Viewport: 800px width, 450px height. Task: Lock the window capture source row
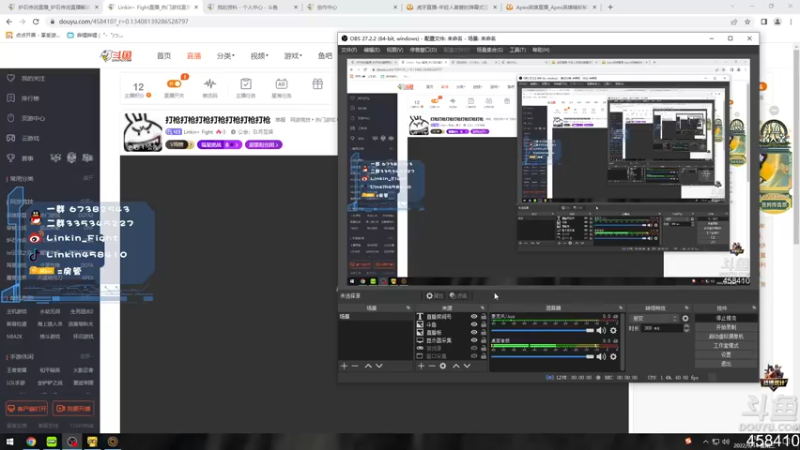[483, 356]
